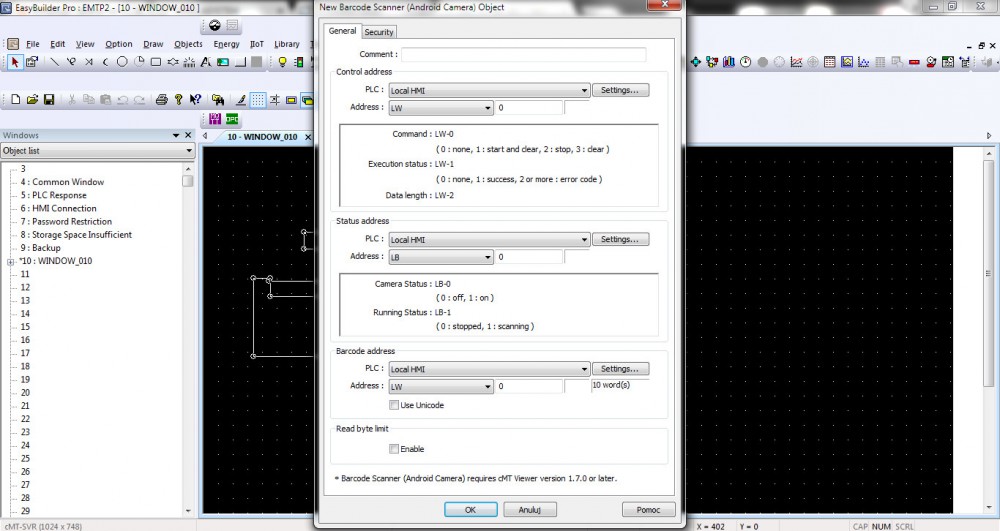Image resolution: width=1000 pixels, height=531 pixels.
Task: Select the Rectangle drawing tool
Action: (155, 62)
